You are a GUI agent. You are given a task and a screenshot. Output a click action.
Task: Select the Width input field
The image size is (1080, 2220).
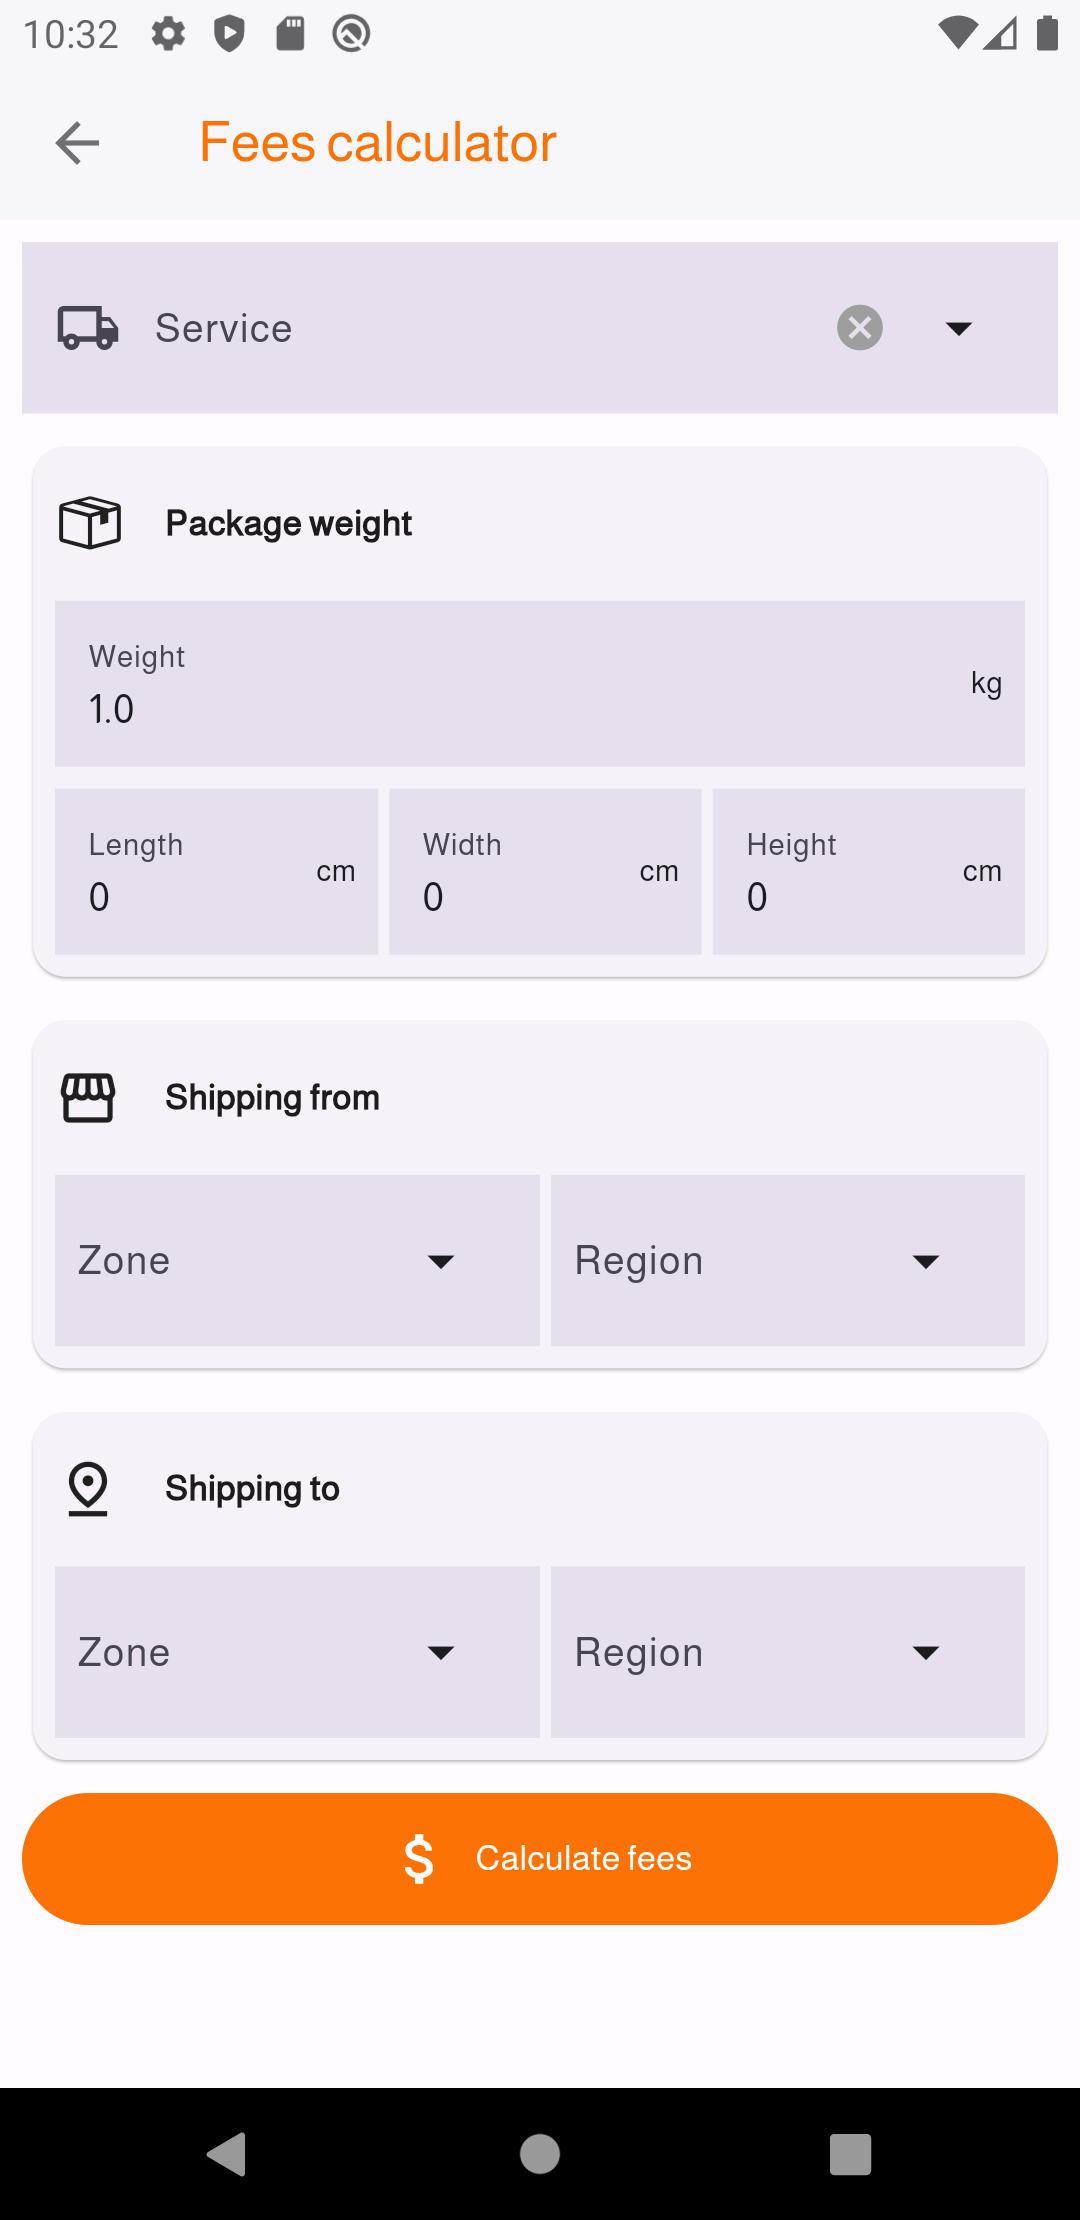pos(545,872)
